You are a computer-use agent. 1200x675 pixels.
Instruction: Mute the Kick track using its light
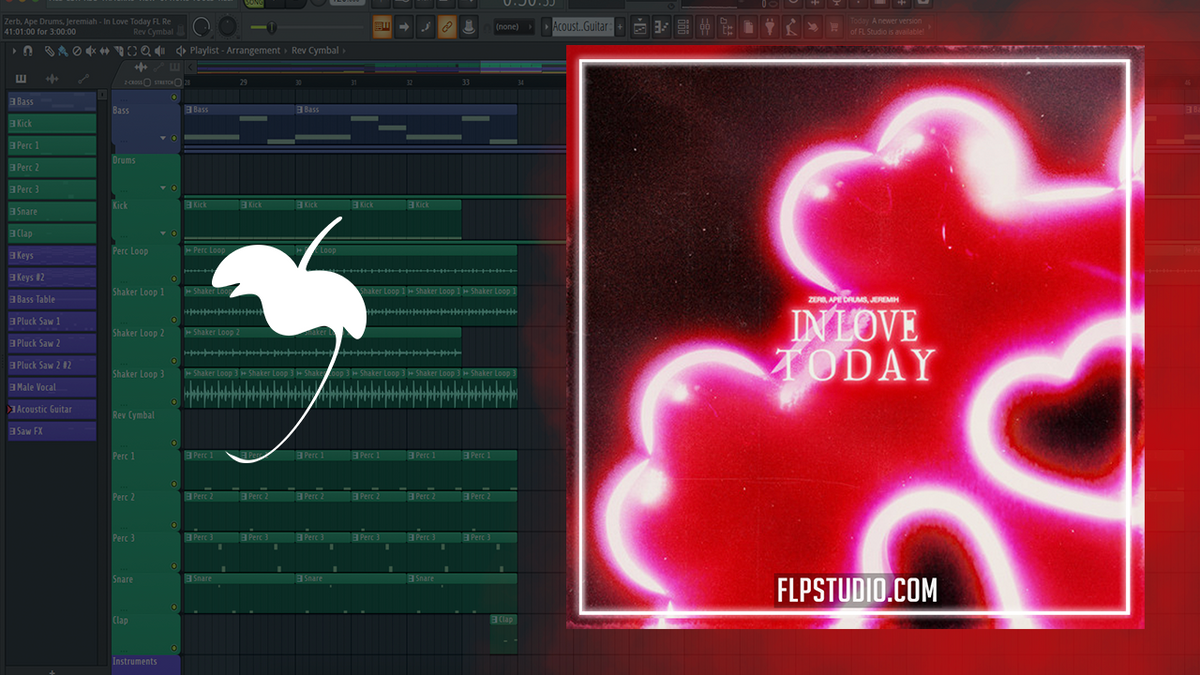(174, 233)
